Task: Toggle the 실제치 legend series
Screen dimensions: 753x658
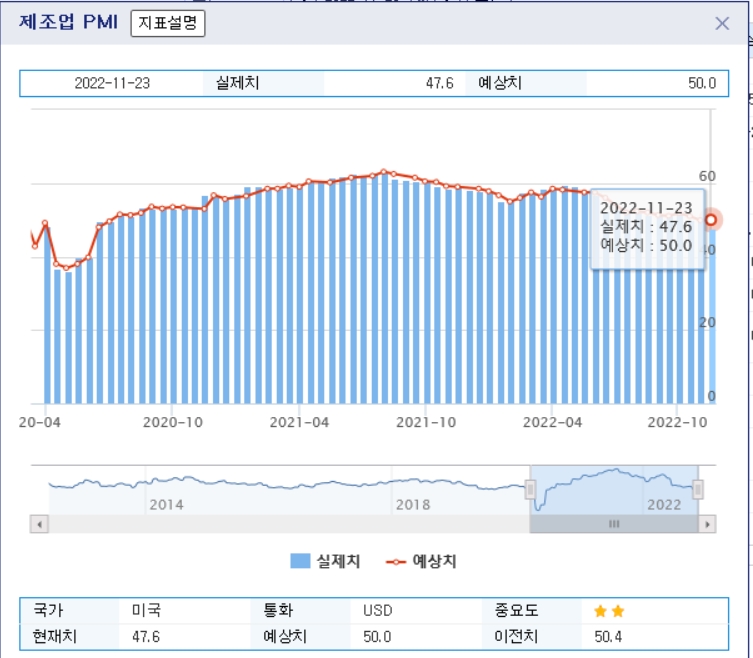Action: (325, 561)
